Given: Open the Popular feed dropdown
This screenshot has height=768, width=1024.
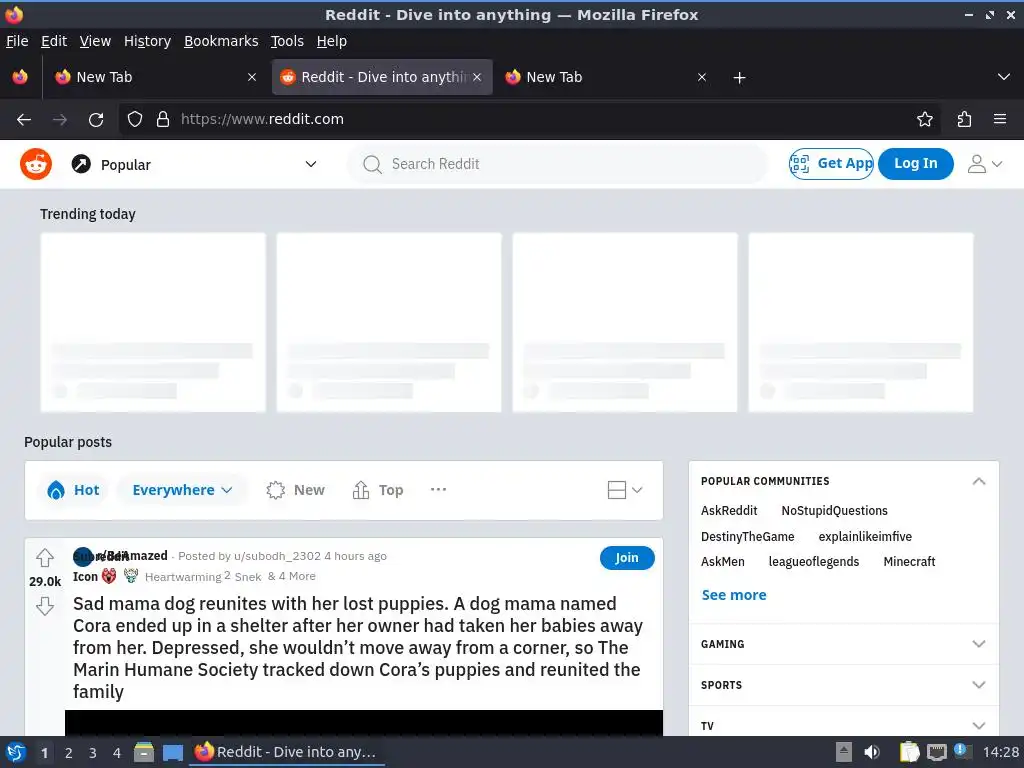Looking at the screenshot, I should click(194, 164).
